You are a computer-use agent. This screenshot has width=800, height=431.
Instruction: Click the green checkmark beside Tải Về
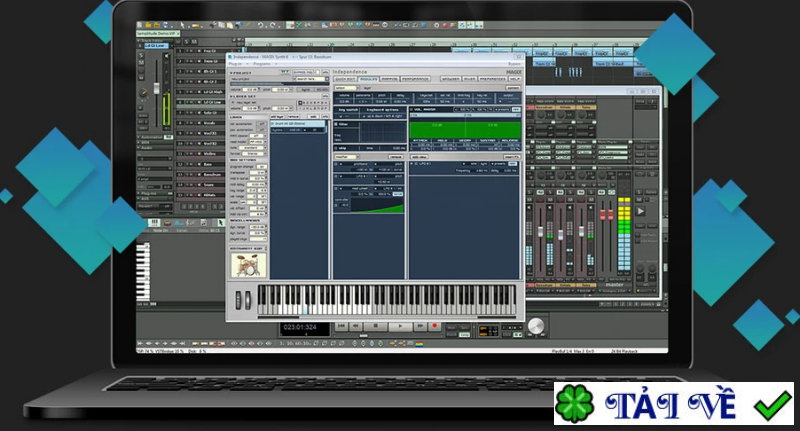(x=771, y=404)
